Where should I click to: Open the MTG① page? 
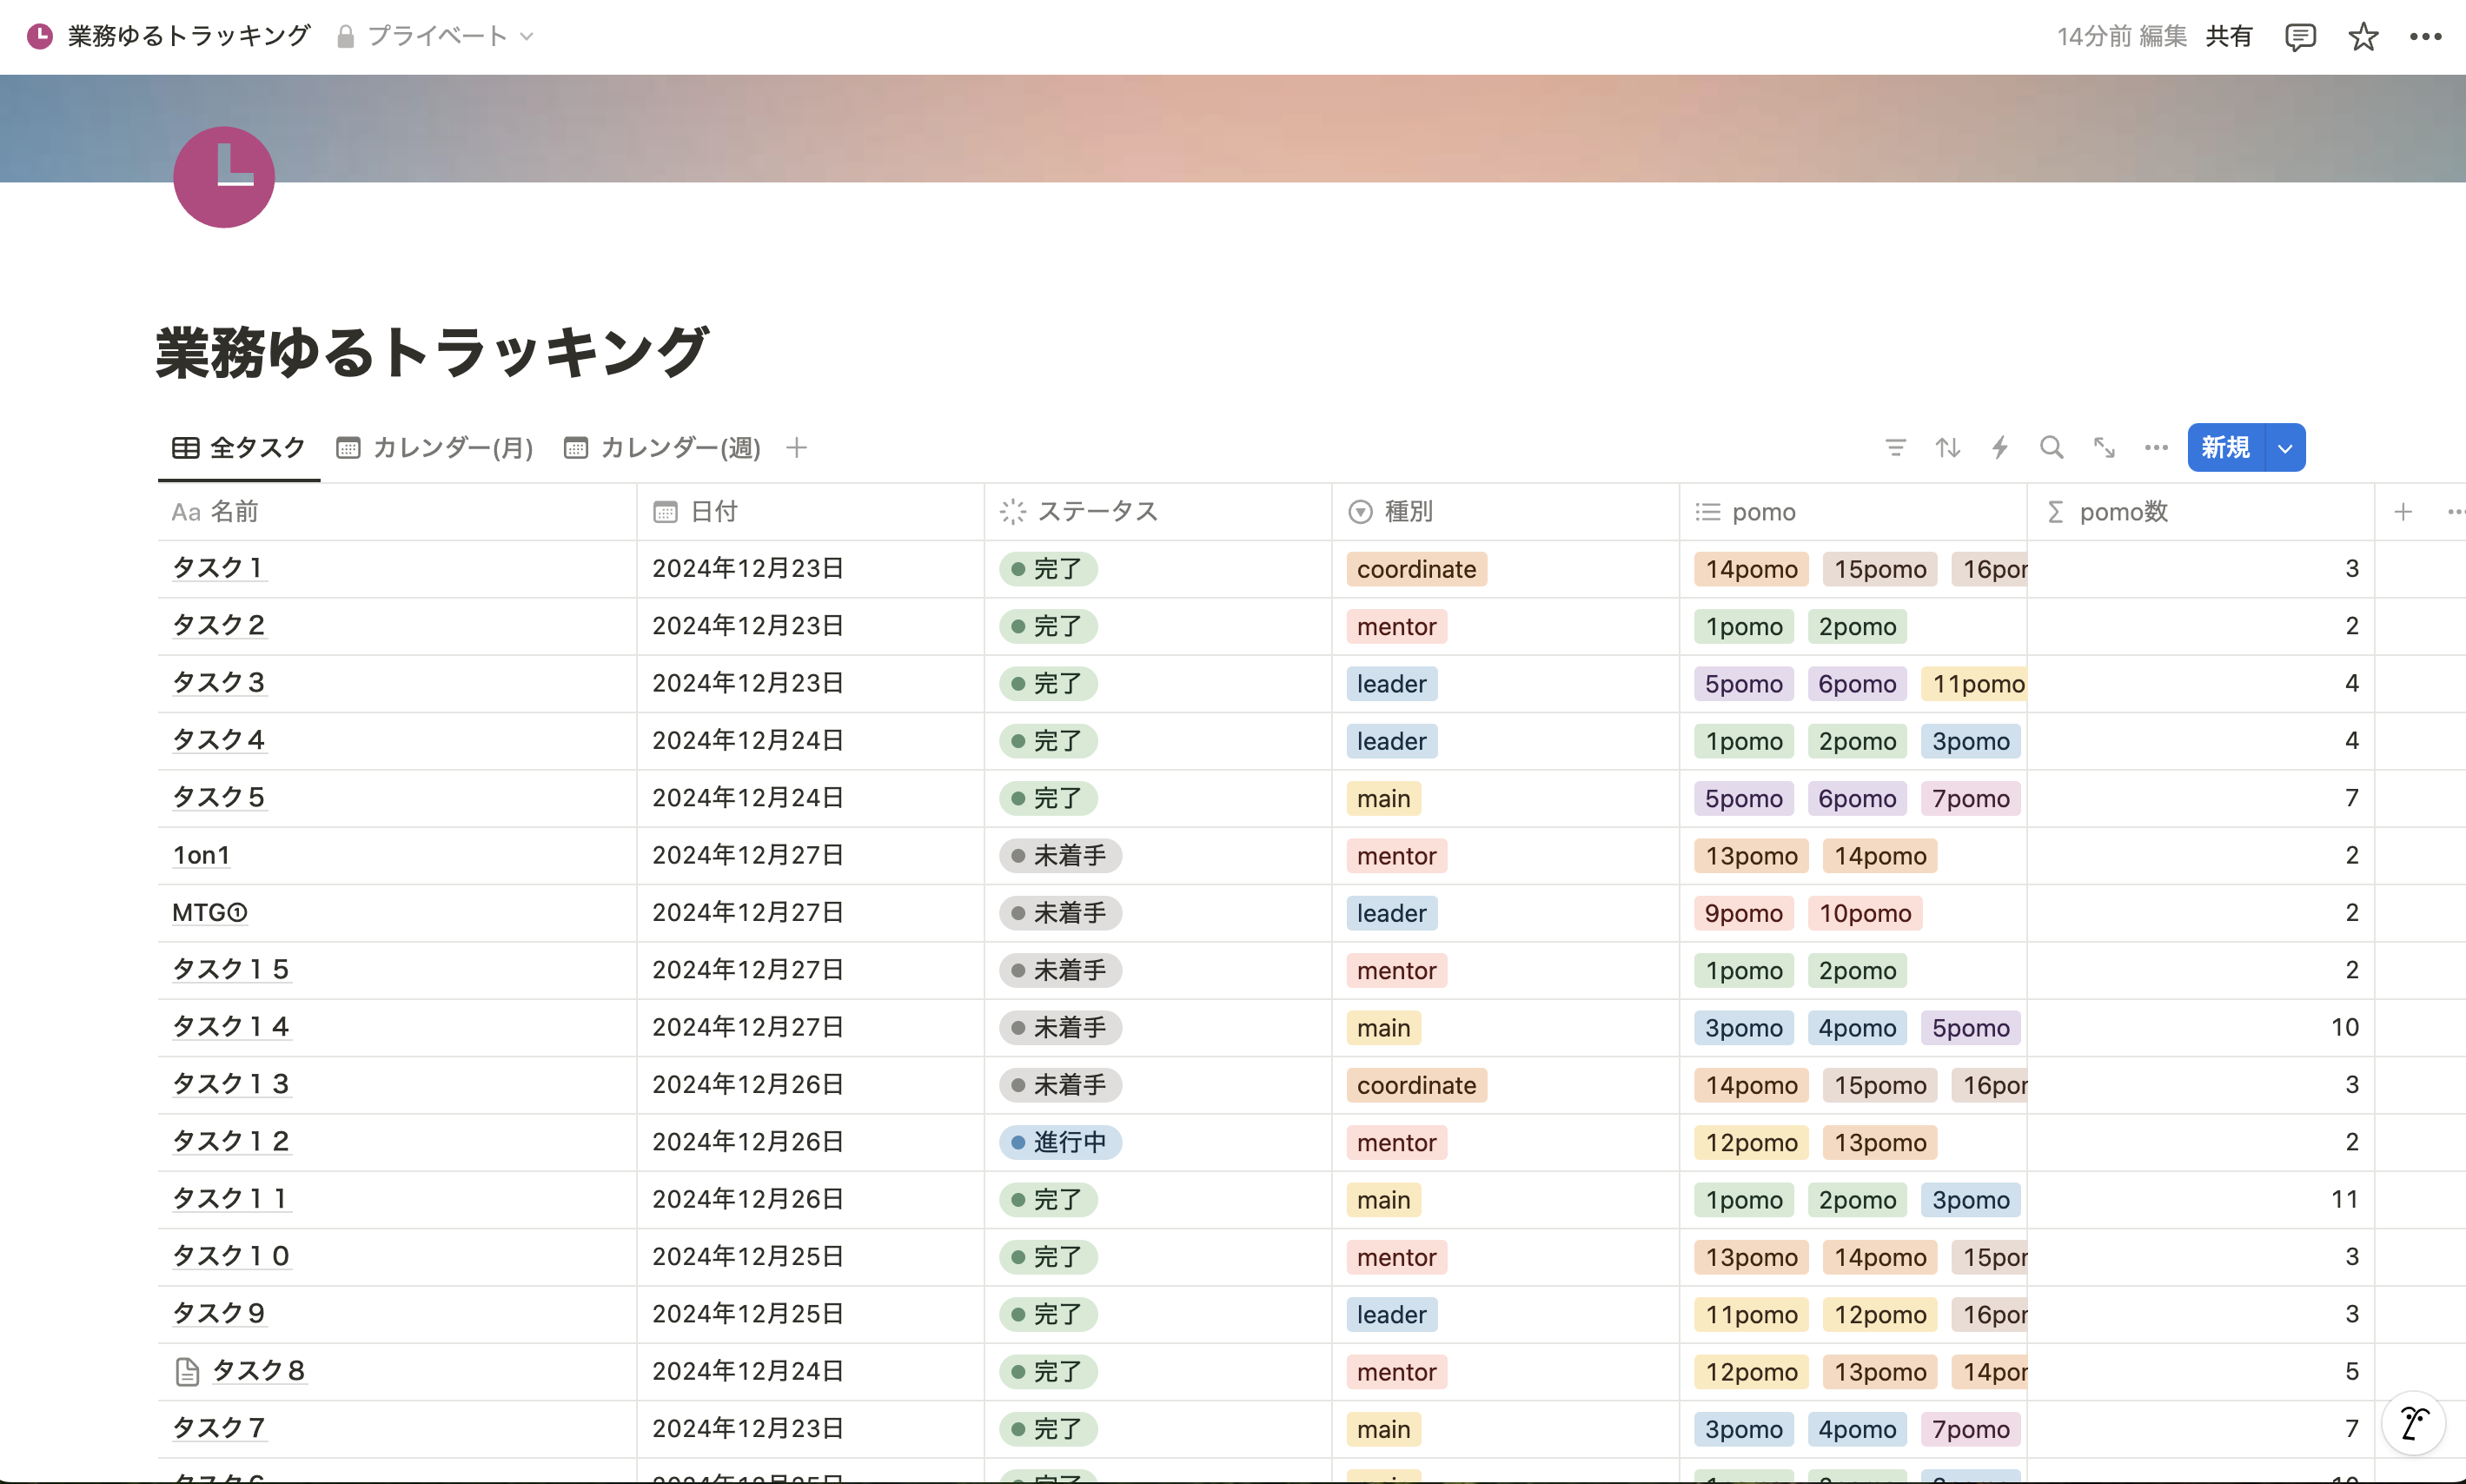tap(209, 912)
